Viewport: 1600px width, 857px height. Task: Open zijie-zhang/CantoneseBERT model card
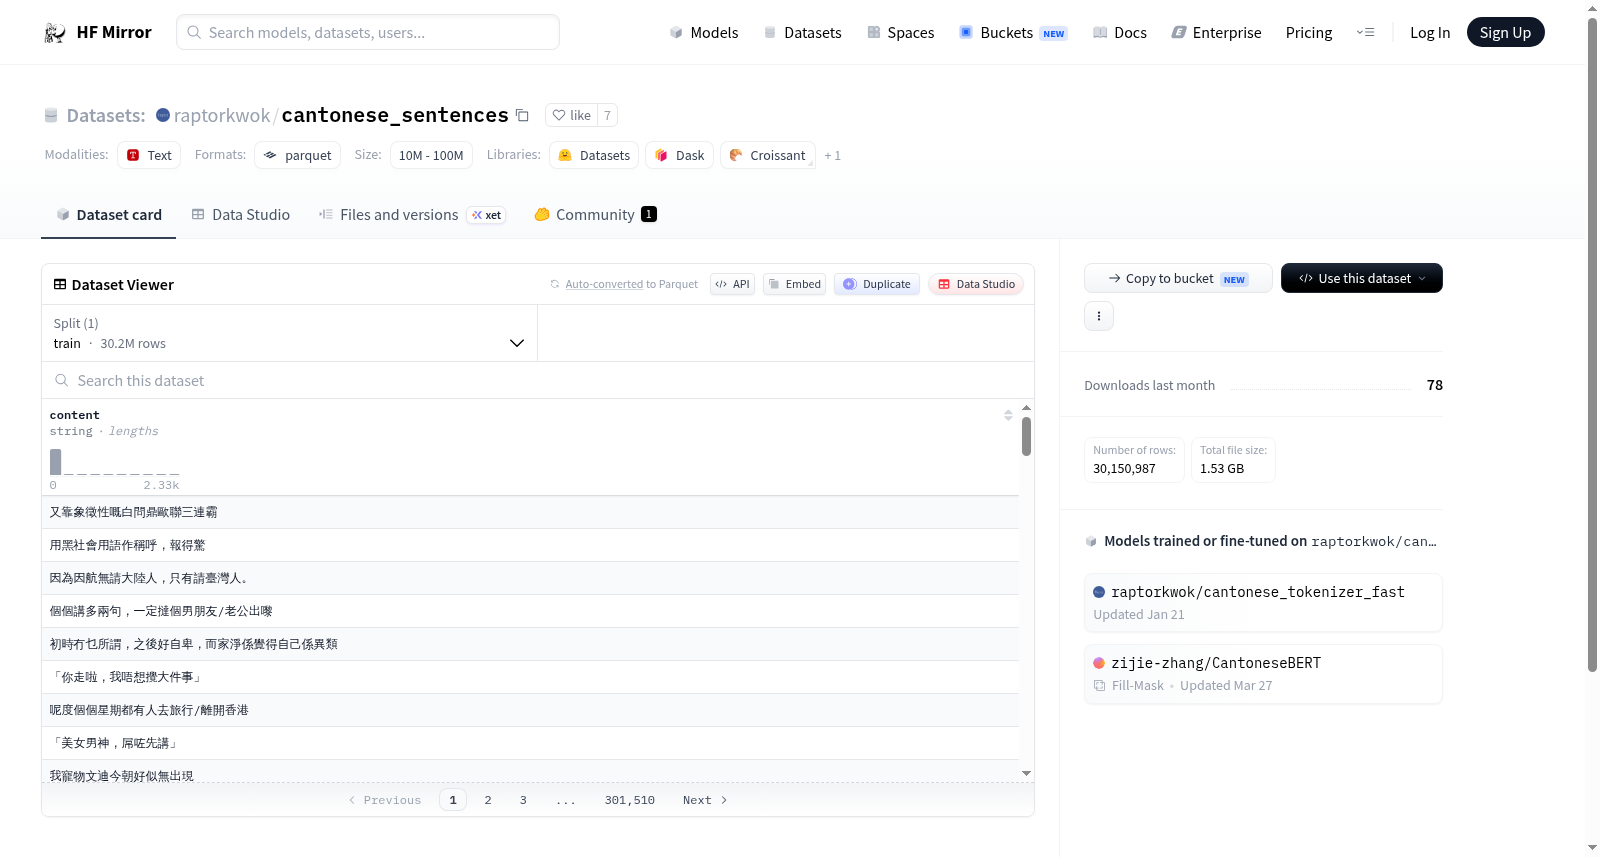click(x=1263, y=674)
